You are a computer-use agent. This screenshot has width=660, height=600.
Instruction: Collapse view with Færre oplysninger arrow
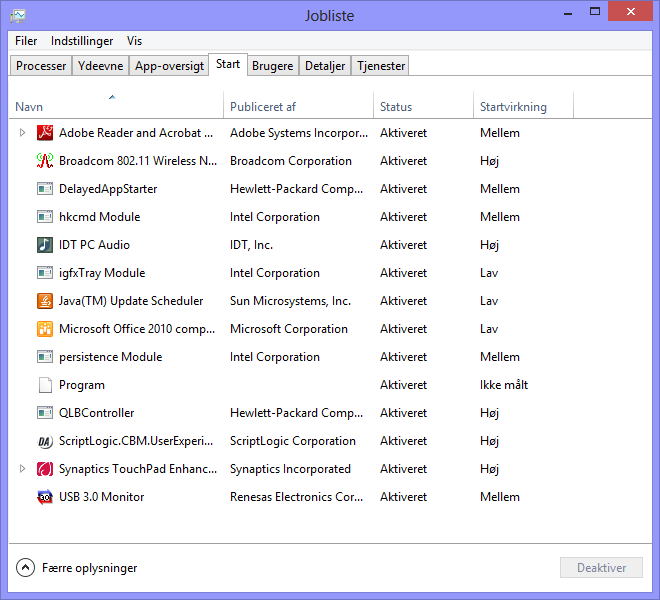tap(26, 568)
